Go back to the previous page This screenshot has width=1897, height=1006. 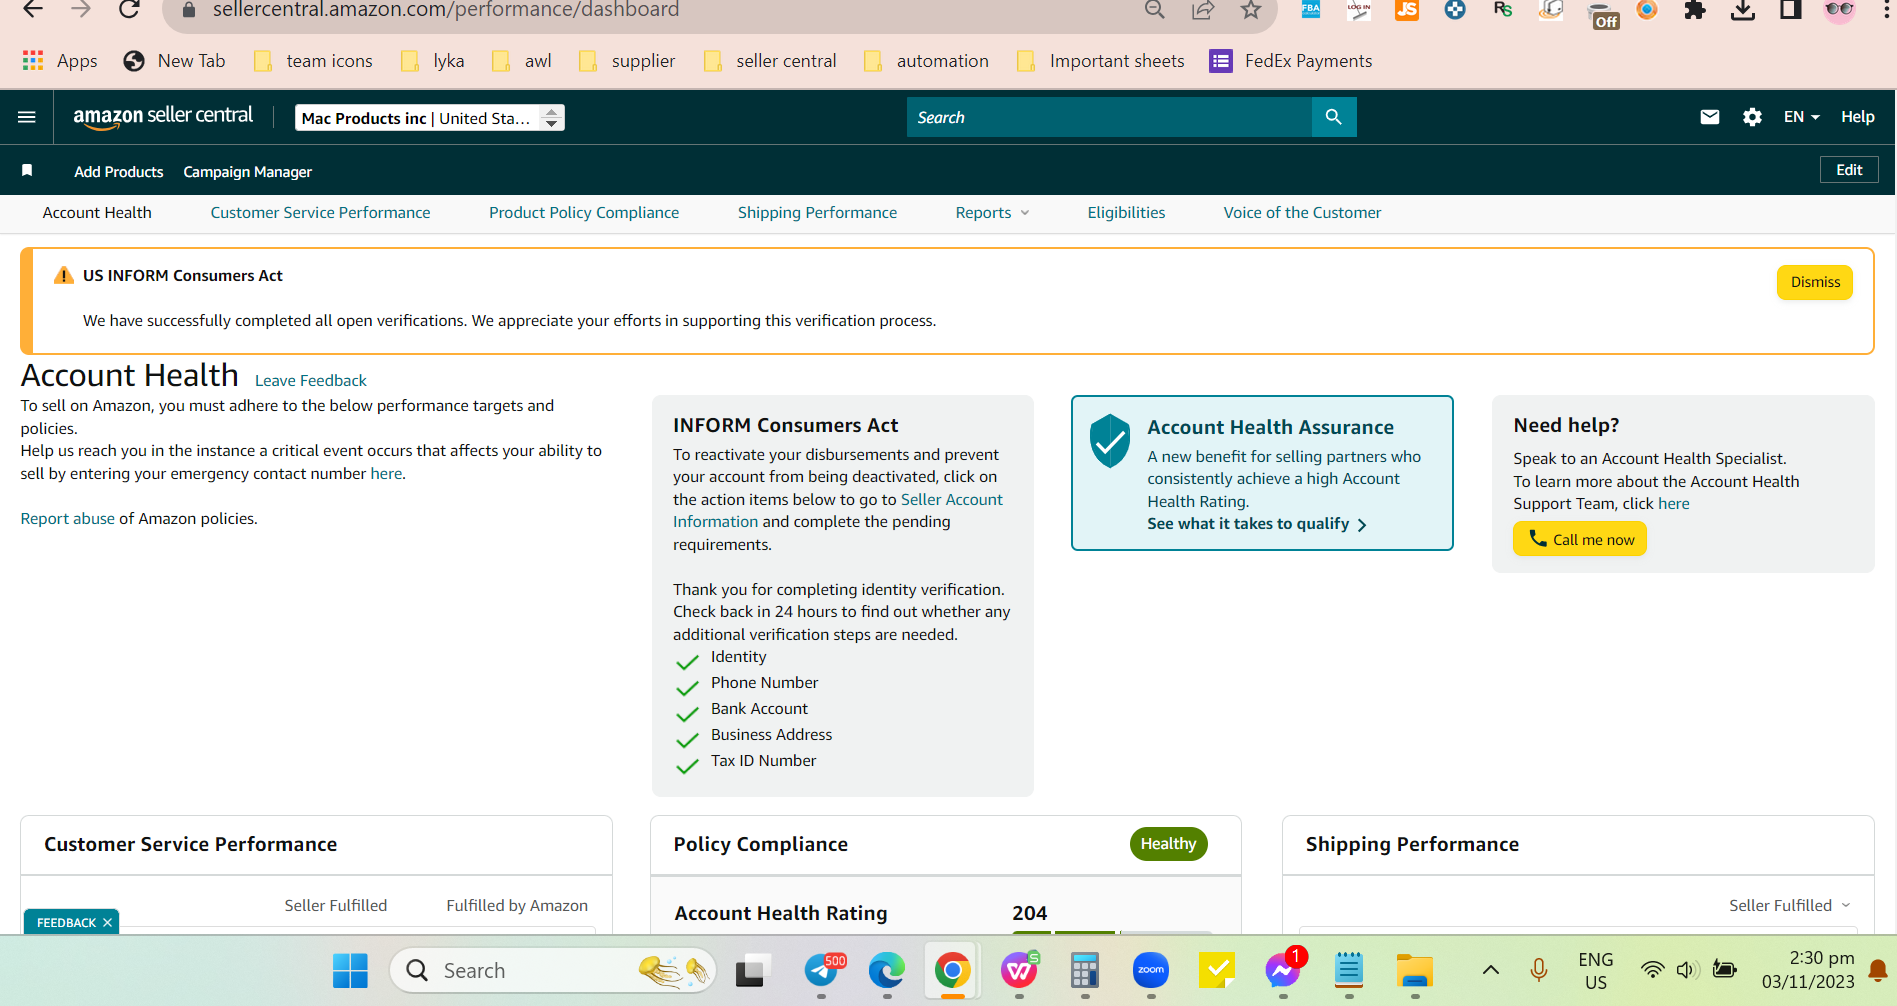[x=33, y=10]
